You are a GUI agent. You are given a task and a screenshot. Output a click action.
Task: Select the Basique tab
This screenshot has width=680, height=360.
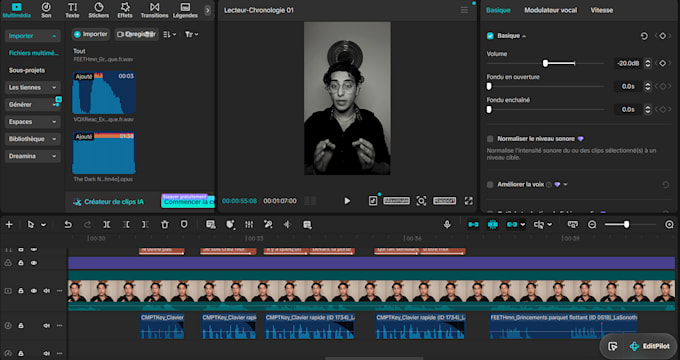tap(498, 10)
